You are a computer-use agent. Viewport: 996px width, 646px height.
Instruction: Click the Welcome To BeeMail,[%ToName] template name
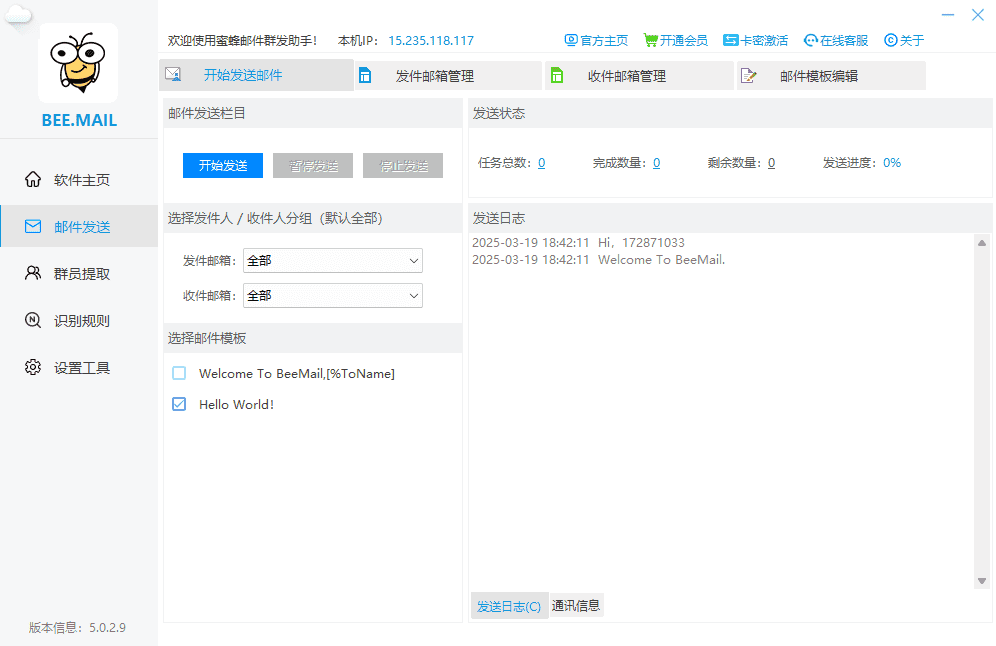coord(297,373)
